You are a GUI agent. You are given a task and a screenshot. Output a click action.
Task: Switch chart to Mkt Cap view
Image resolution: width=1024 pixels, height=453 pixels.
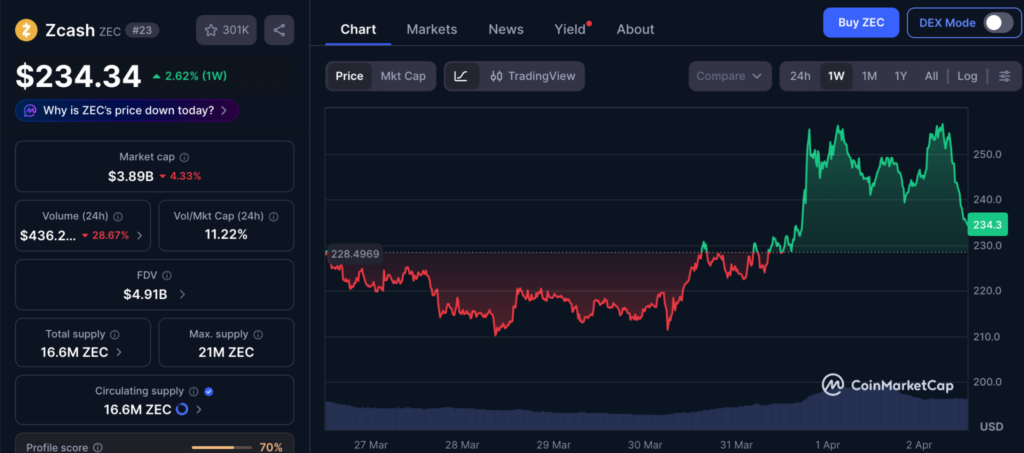point(403,76)
